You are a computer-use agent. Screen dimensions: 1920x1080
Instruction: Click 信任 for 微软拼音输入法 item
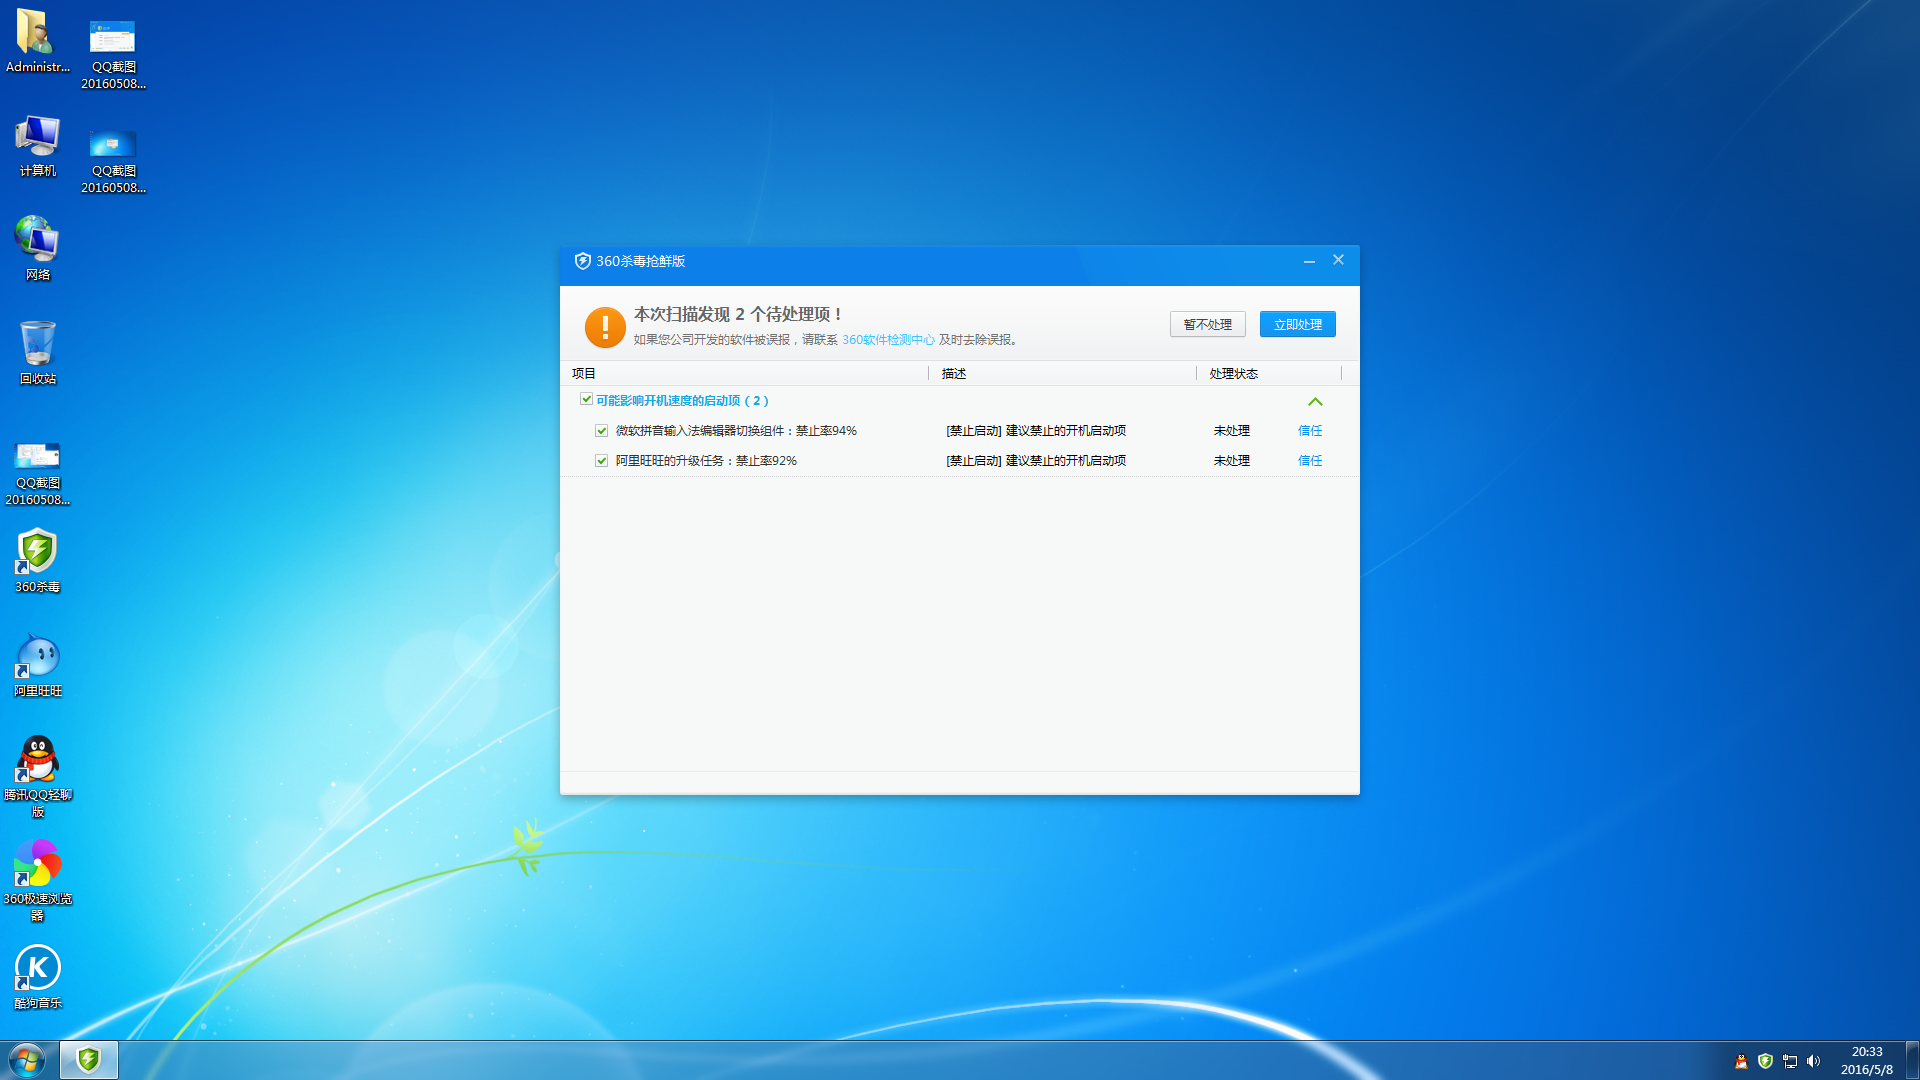tap(1310, 431)
